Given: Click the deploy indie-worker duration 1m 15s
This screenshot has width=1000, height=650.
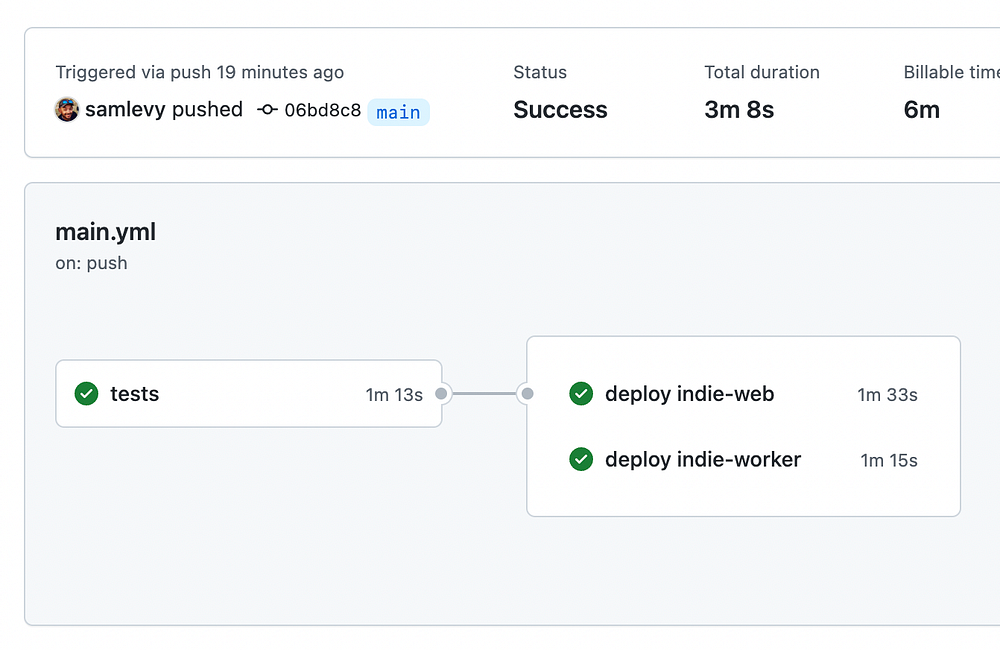Looking at the screenshot, I should point(889,461).
